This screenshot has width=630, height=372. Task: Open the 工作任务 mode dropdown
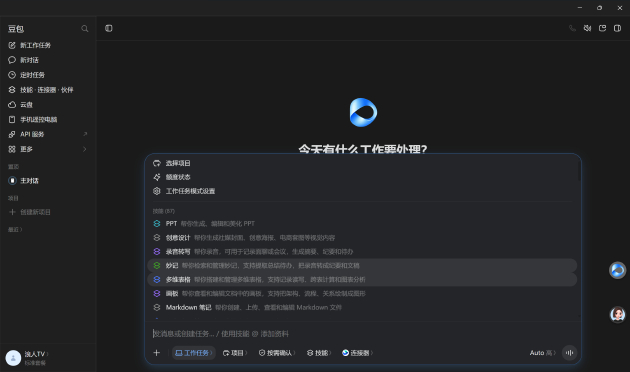point(194,353)
